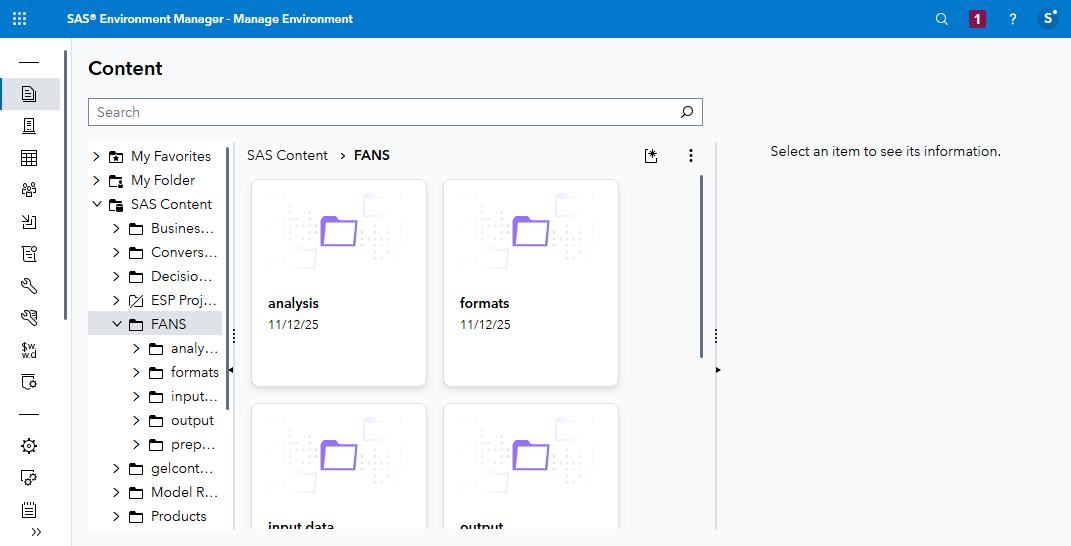Open the notepad logs icon in sidebar
1071x546 pixels.
[x=29, y=510]
